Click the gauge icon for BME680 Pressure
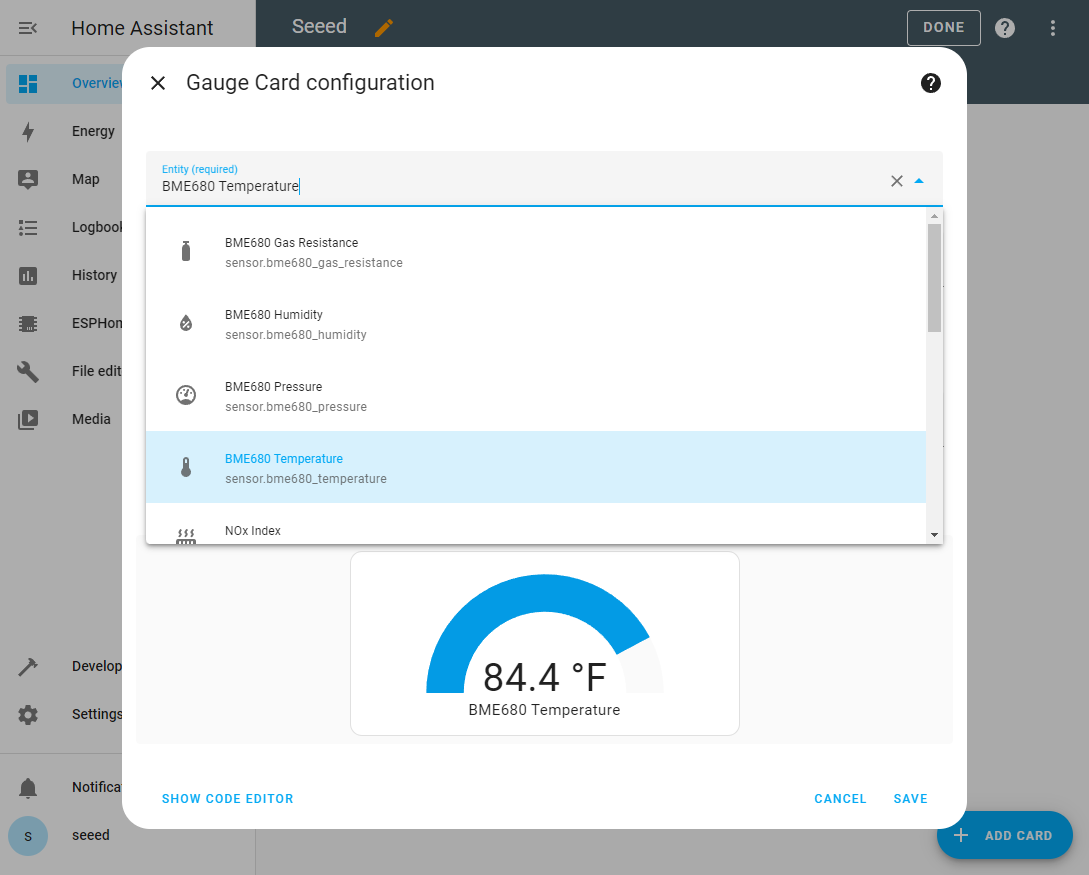 185,395
